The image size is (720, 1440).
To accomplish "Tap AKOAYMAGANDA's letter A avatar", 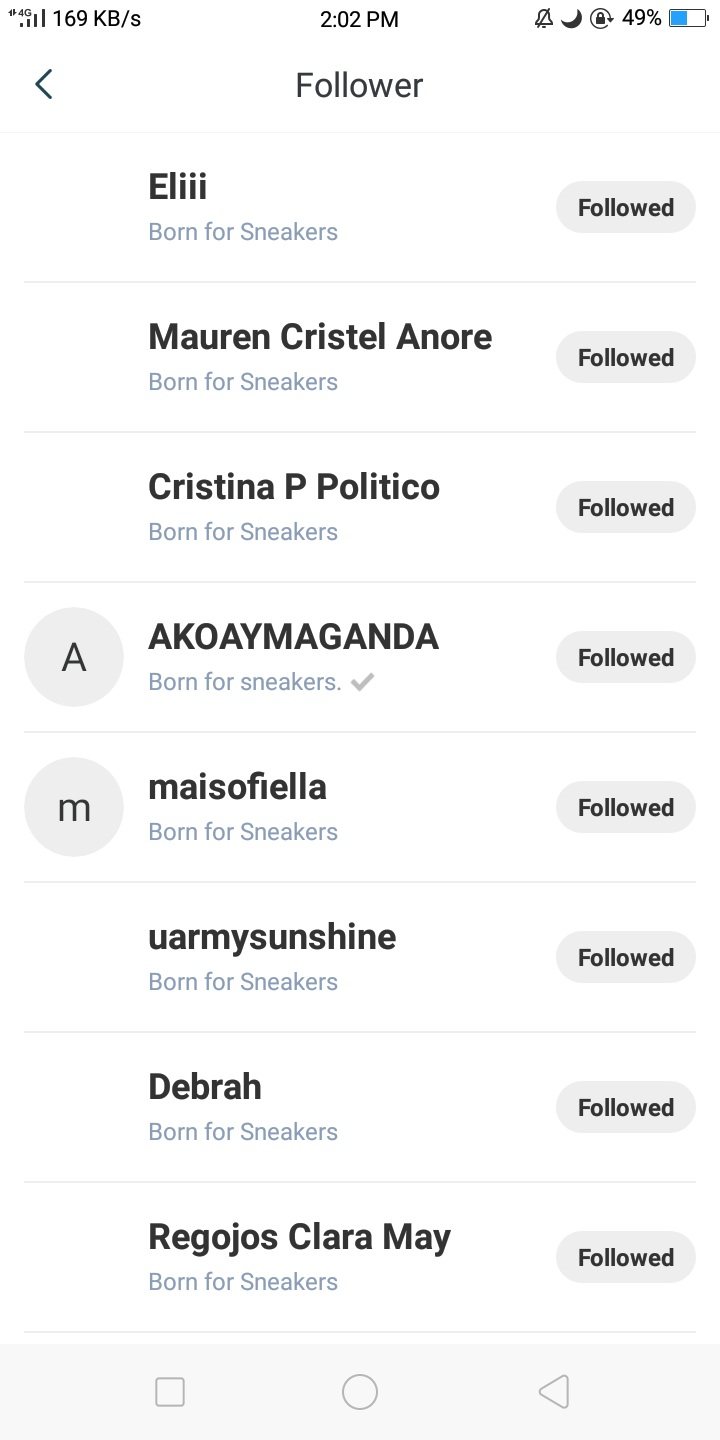I will 74,657.
